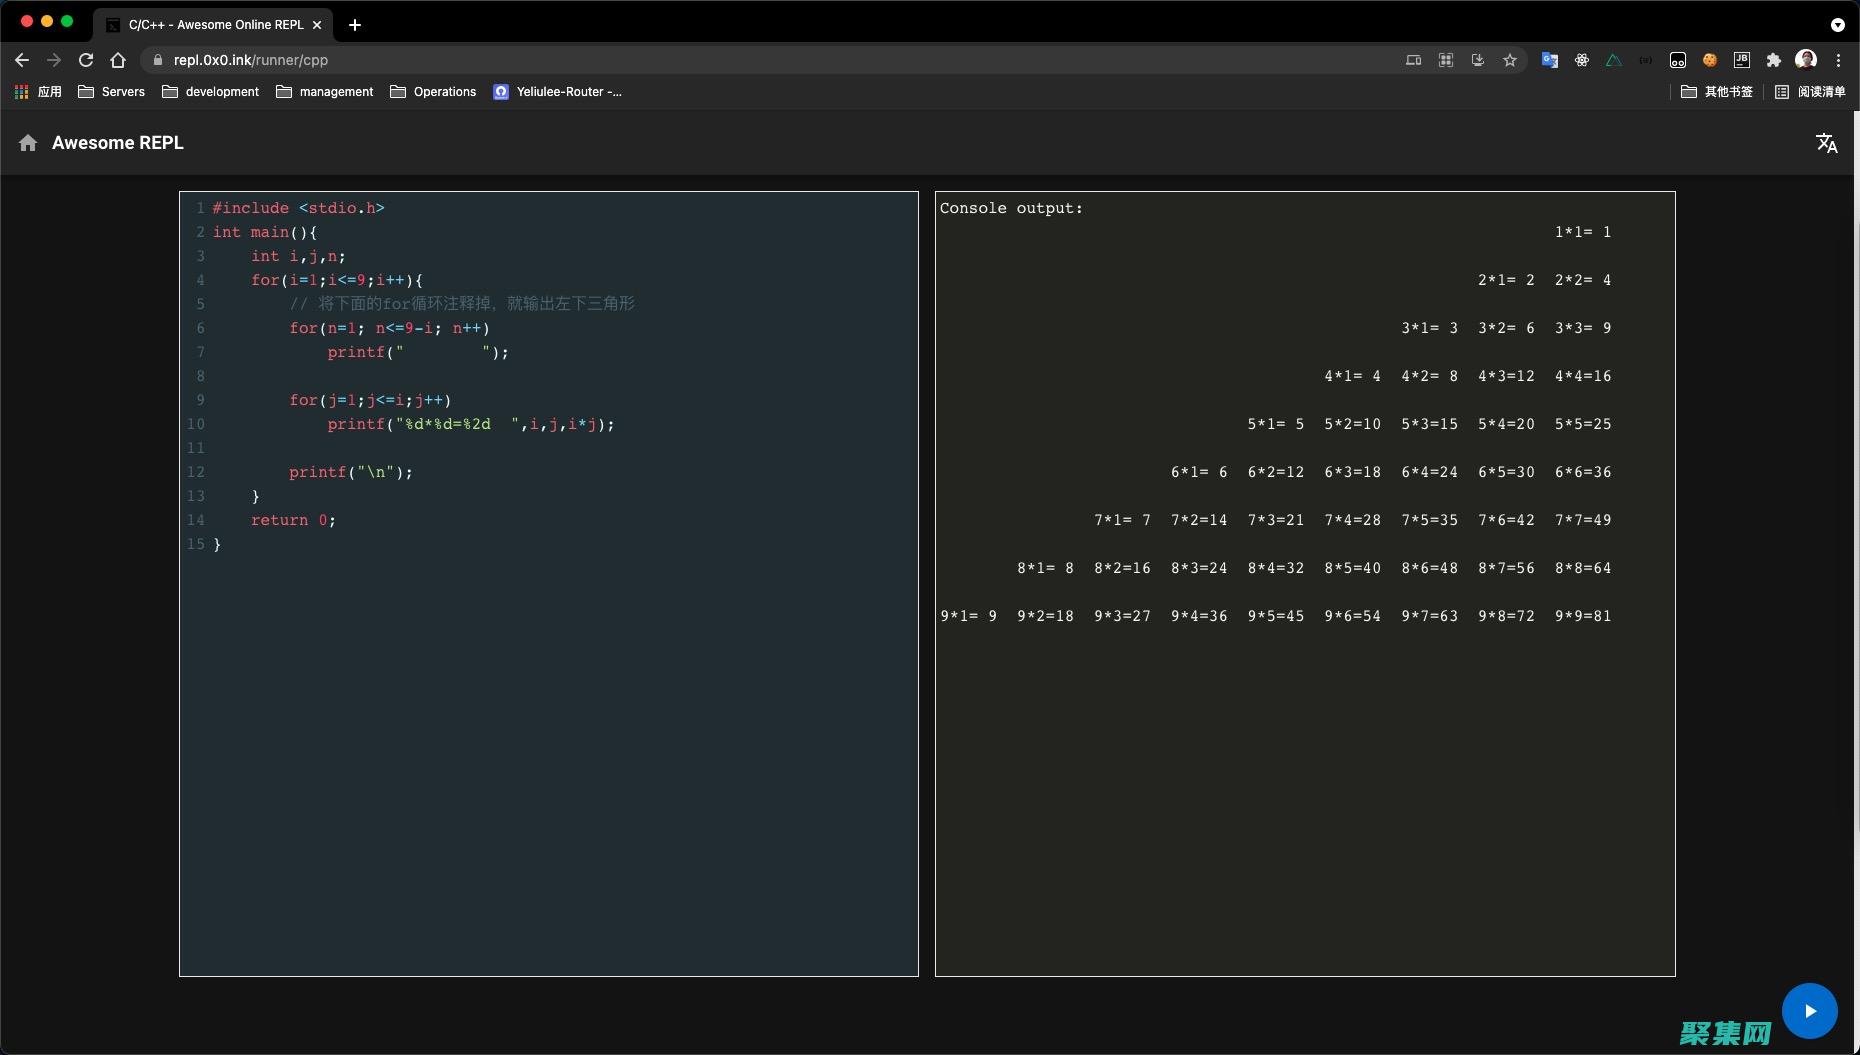Open Chrome's three-dot menu
The height and width of the screenshot is (1055, 1860).
point(1838,60)
